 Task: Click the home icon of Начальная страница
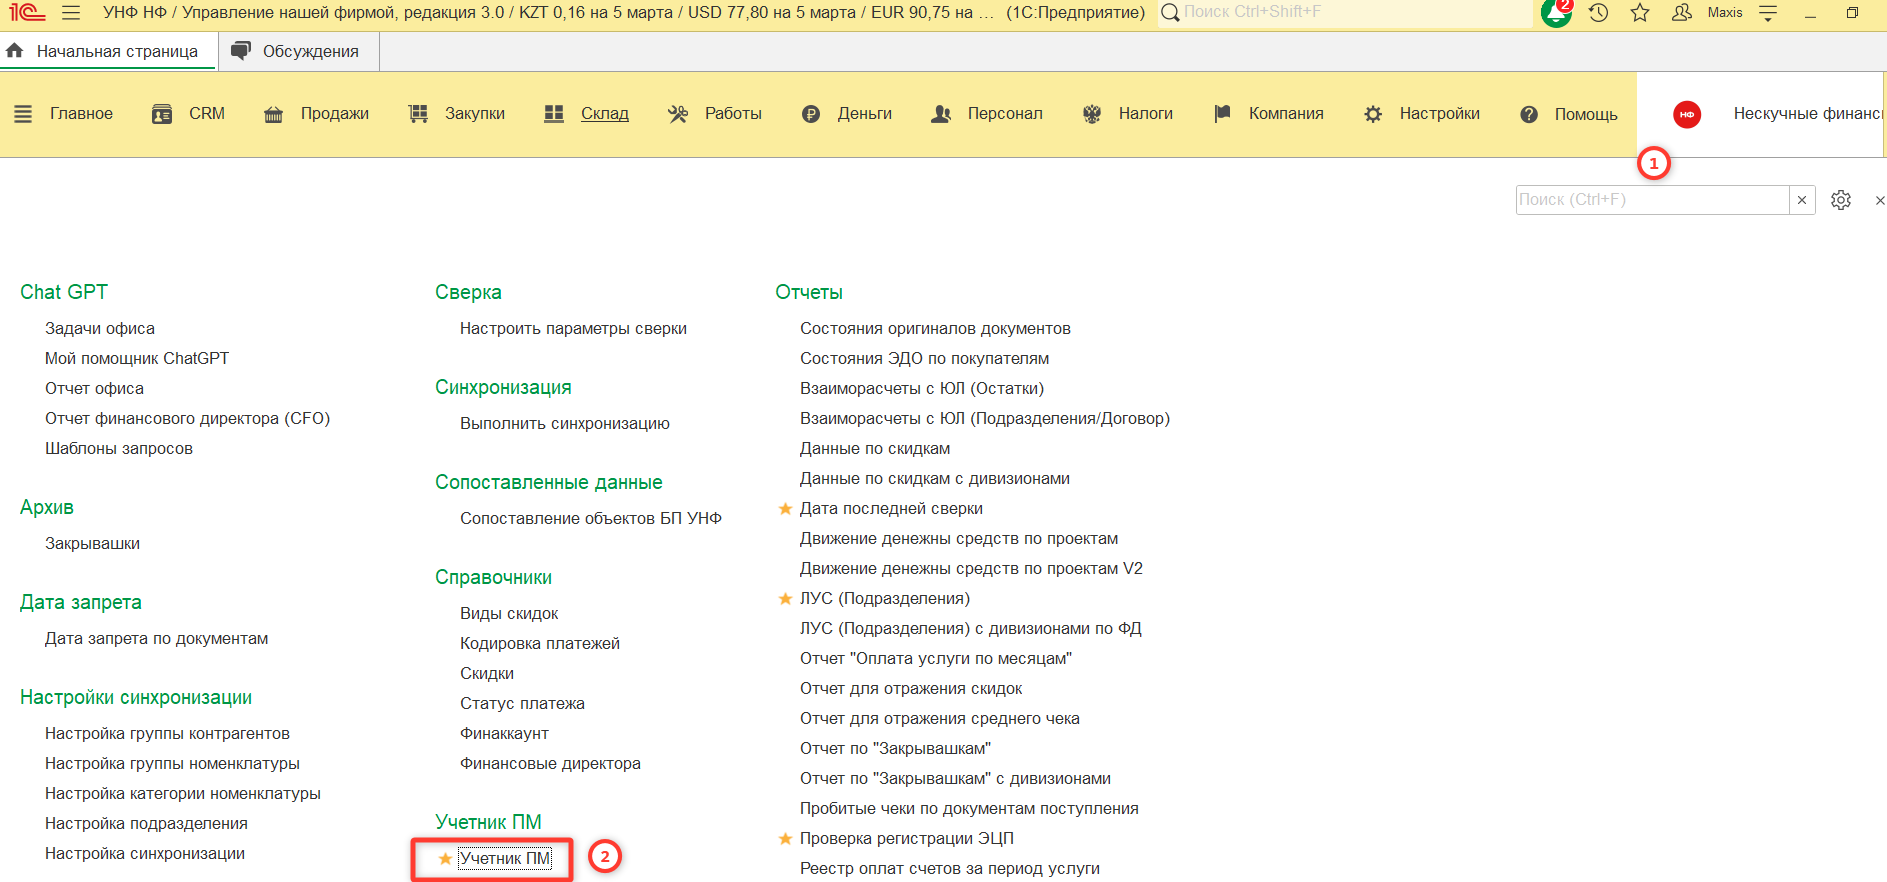click(15, 51)
